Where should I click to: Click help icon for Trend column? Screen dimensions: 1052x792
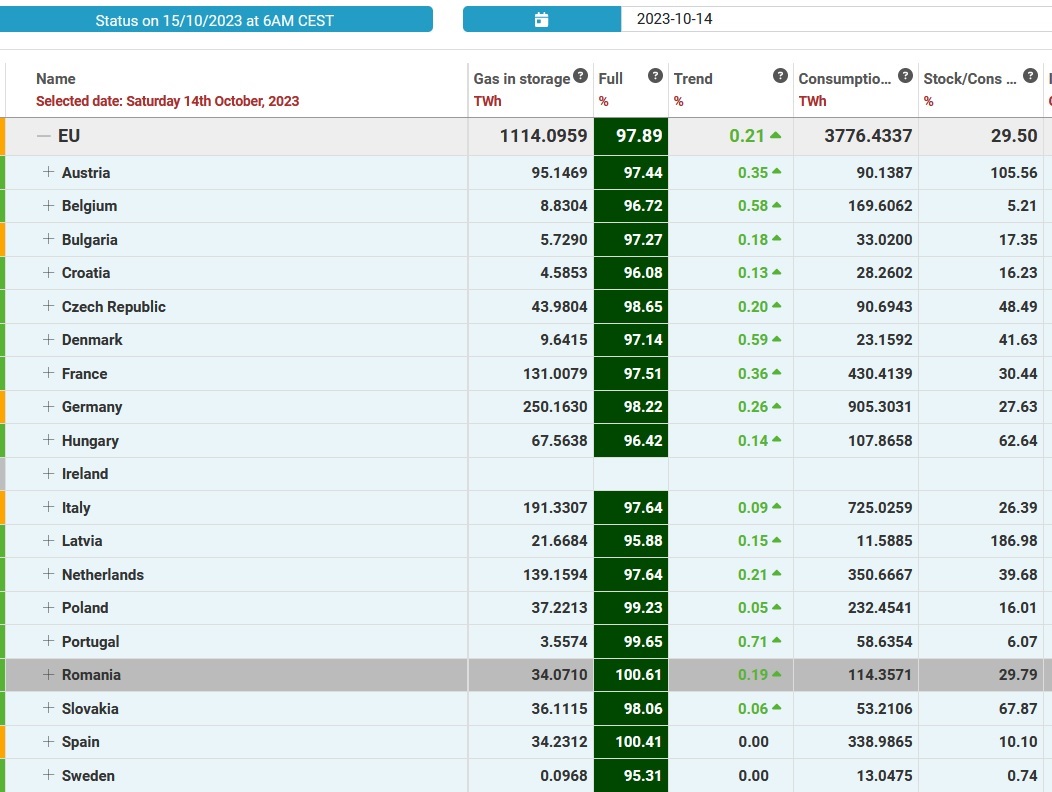tap(780, 76)
